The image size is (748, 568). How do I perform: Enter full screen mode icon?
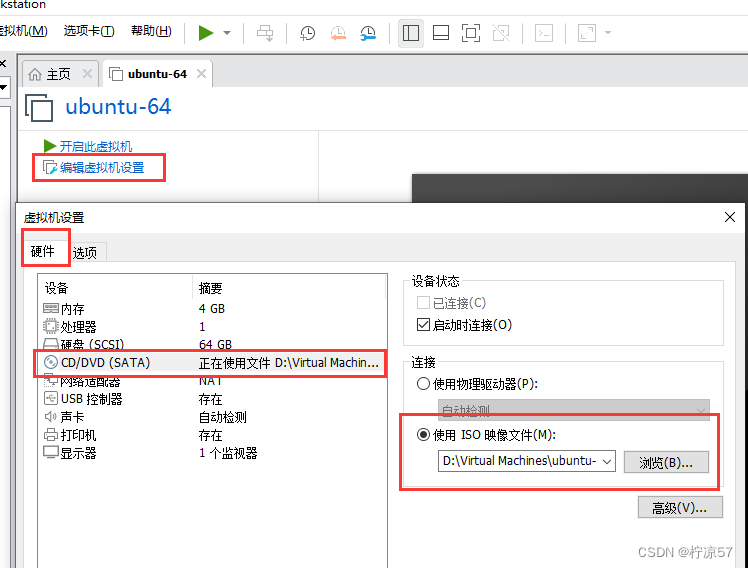(470, 33)
